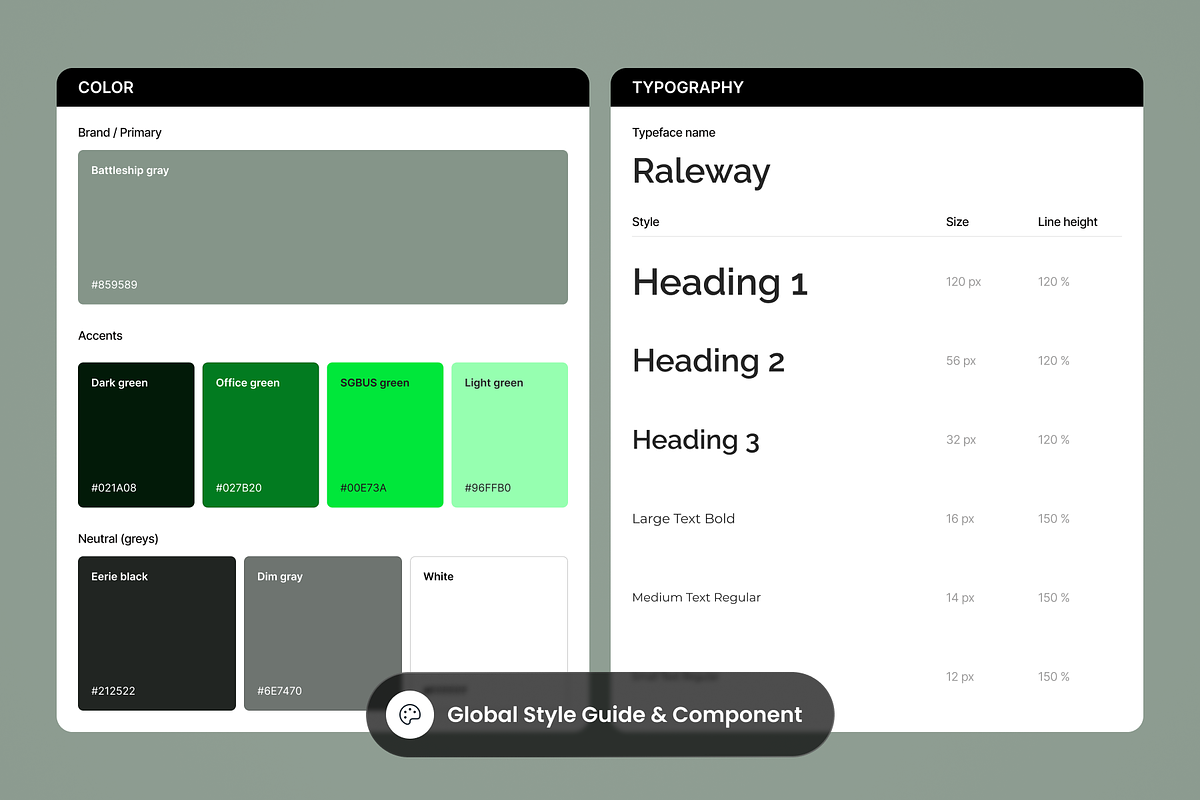Click the palette icon in the bottom banner
The image size is (1200, 800).
point(410,714)
